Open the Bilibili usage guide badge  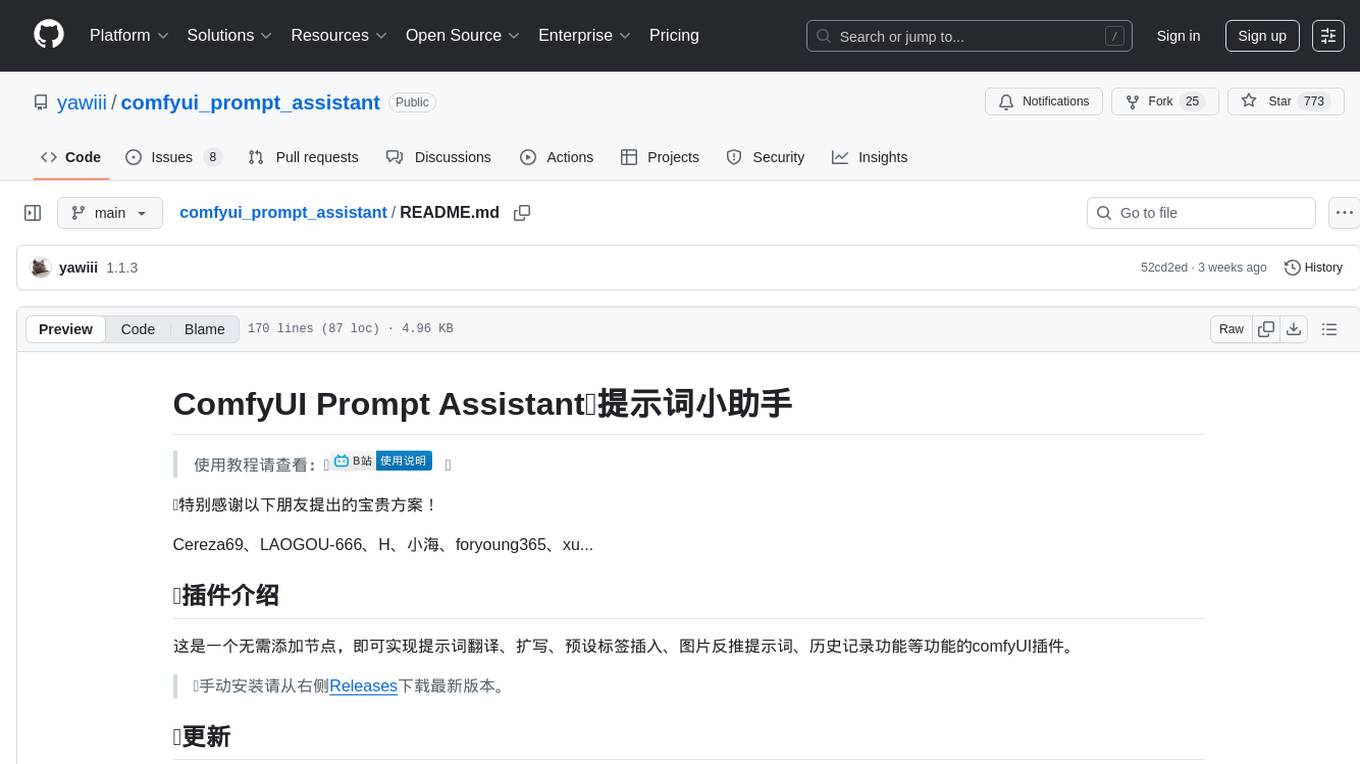(x=381, y=461)
